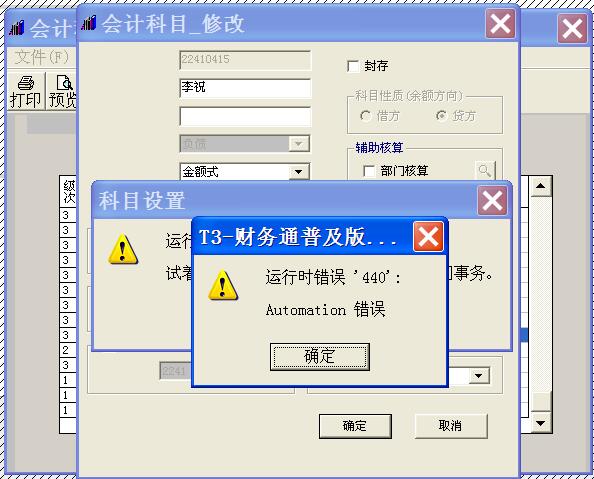This screenshot has width=594, height=479.
Task: Check the 部门核算 checkbox
Action: tap(369, 171)
